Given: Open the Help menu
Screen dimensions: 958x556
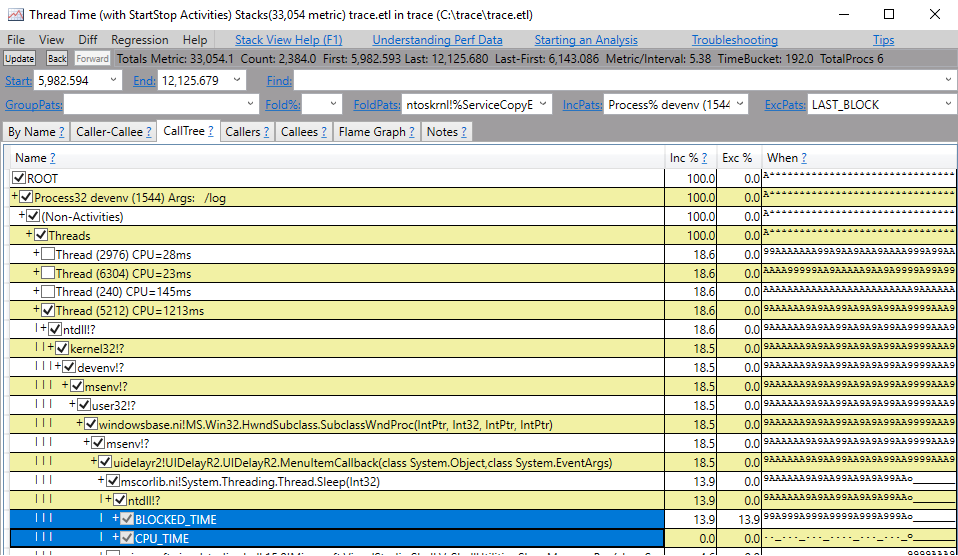Looking at the screenshot, I should click(195, 40).
